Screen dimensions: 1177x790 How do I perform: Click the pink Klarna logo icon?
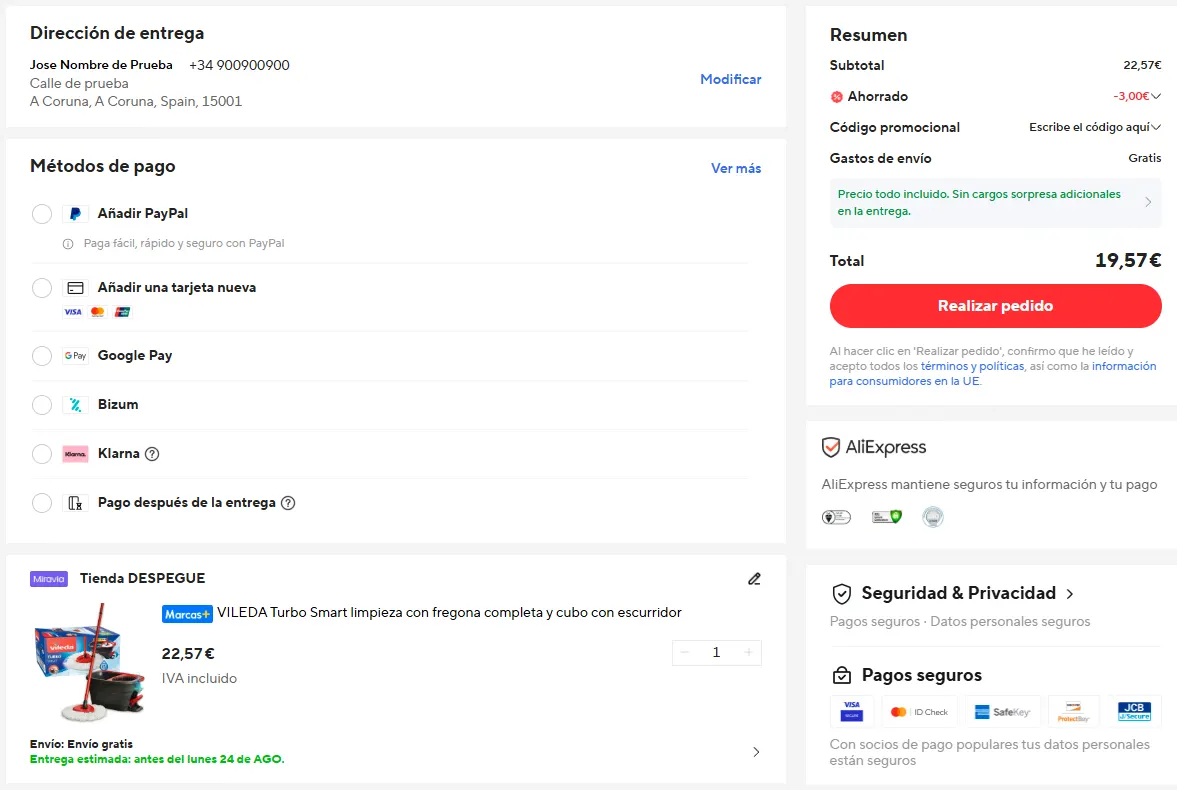[75, 454]
